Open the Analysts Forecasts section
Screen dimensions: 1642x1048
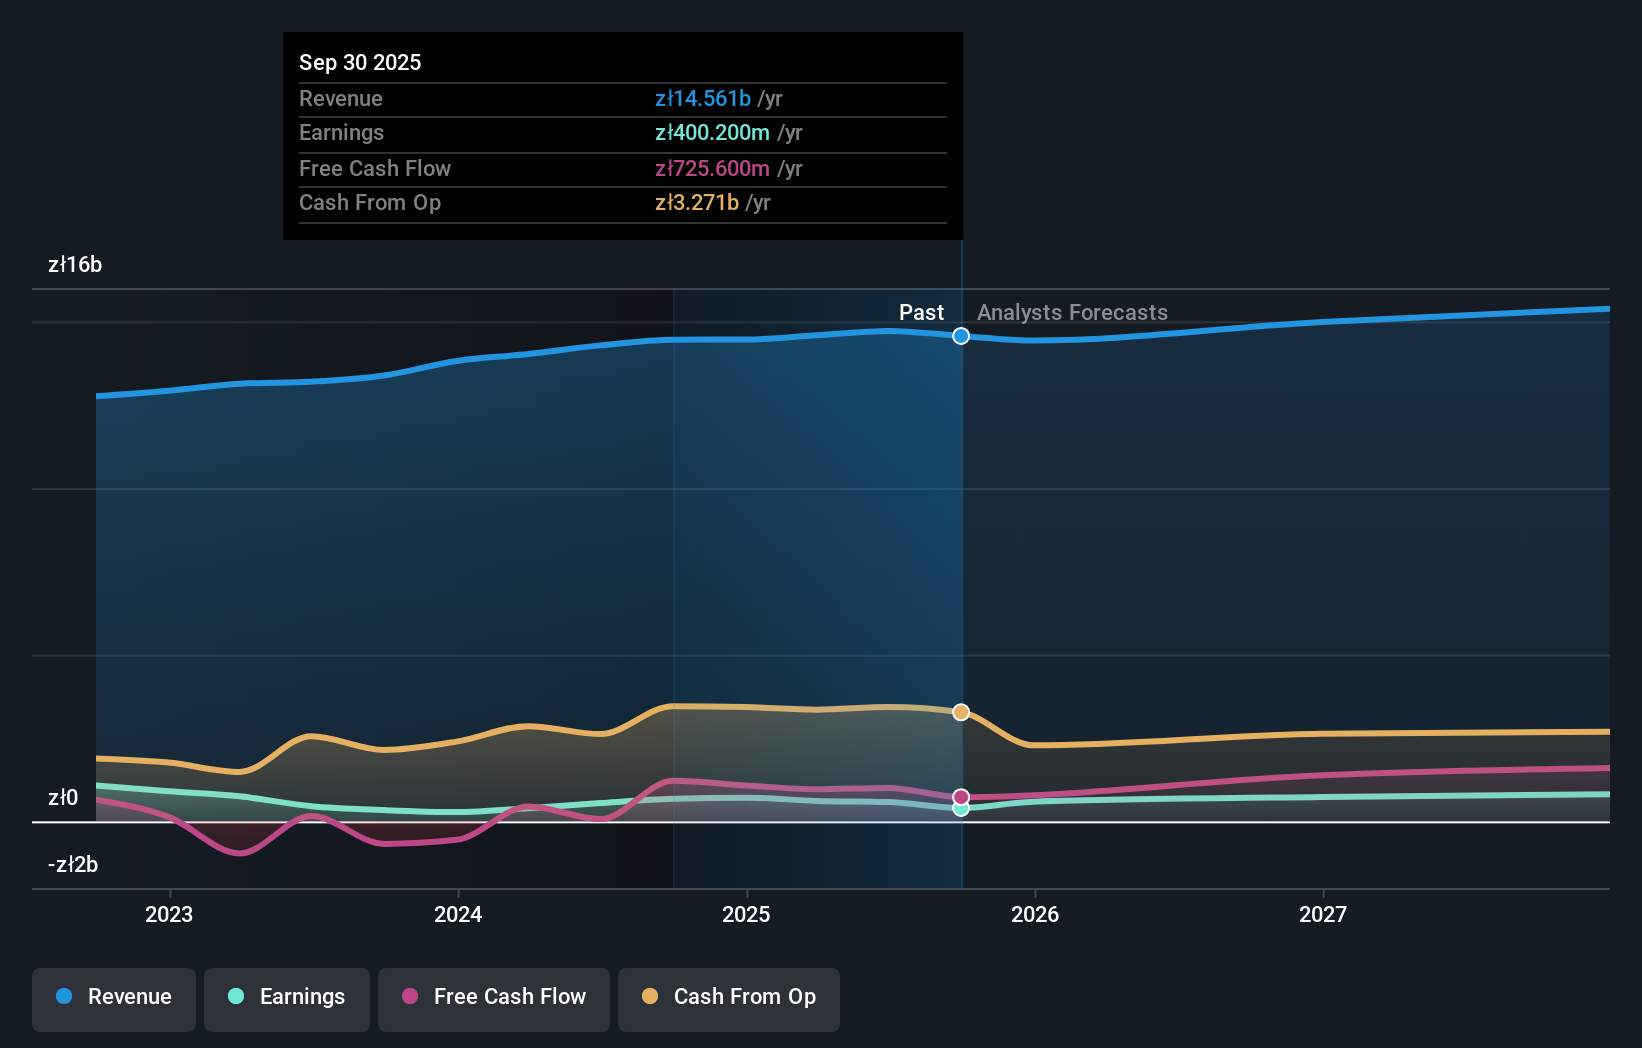tap(1071, 312)
